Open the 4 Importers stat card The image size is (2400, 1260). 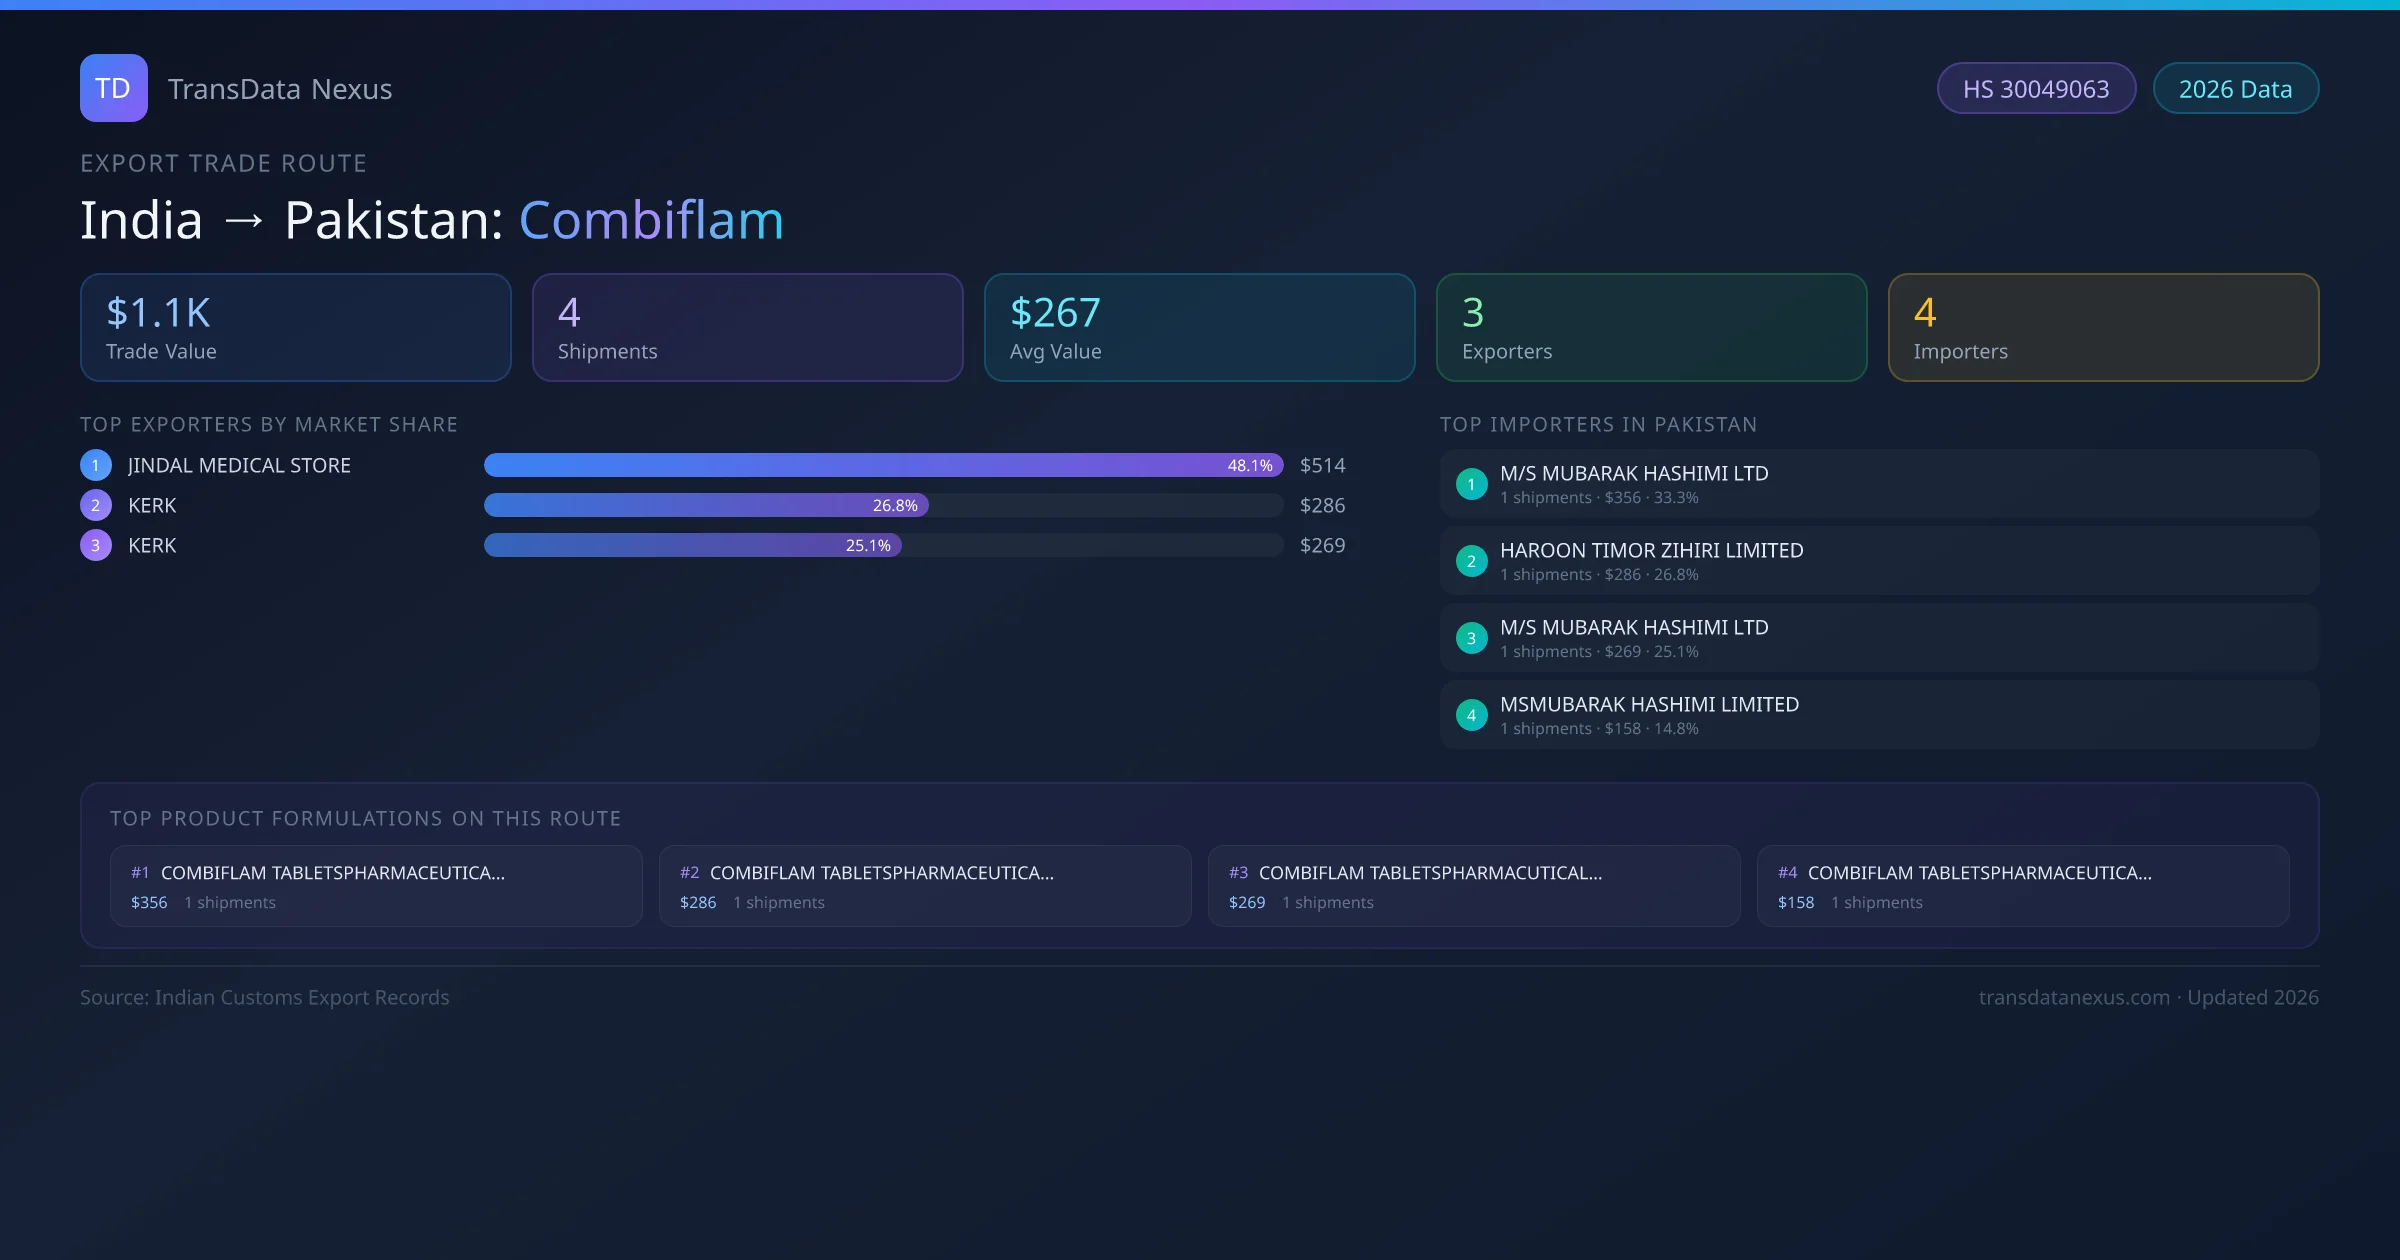pos(2103,328)
